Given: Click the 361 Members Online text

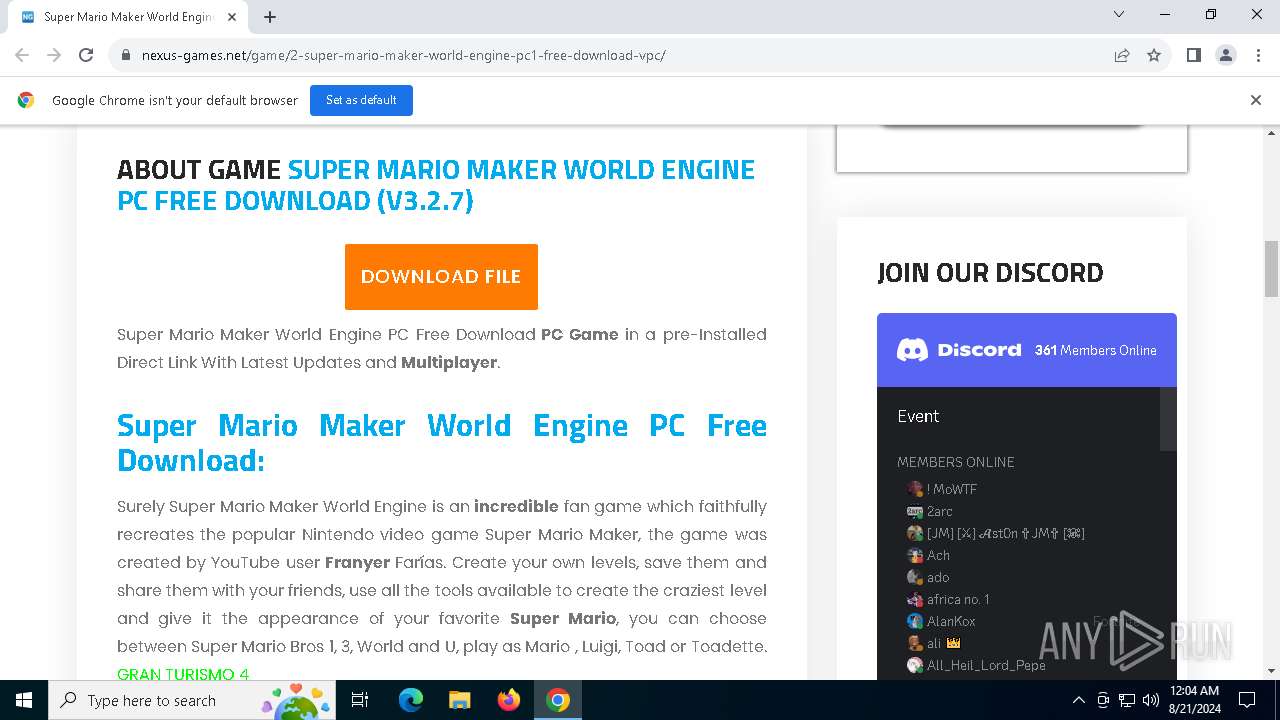Looking at the screenshot, I should [1096, 350].
